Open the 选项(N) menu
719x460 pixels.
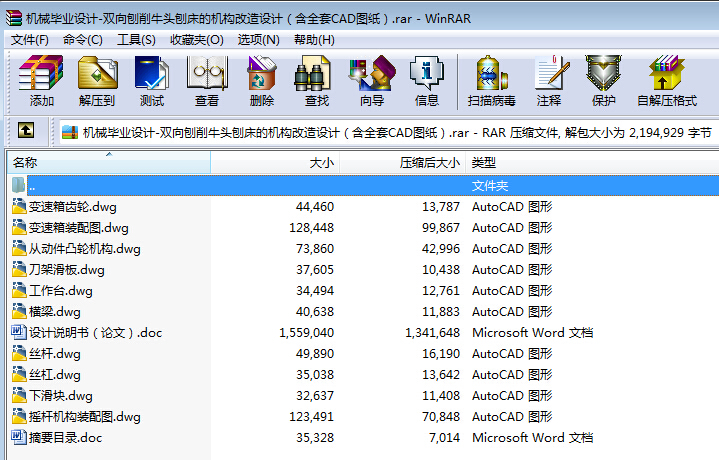pyautogui.click(x=258, y=40)
